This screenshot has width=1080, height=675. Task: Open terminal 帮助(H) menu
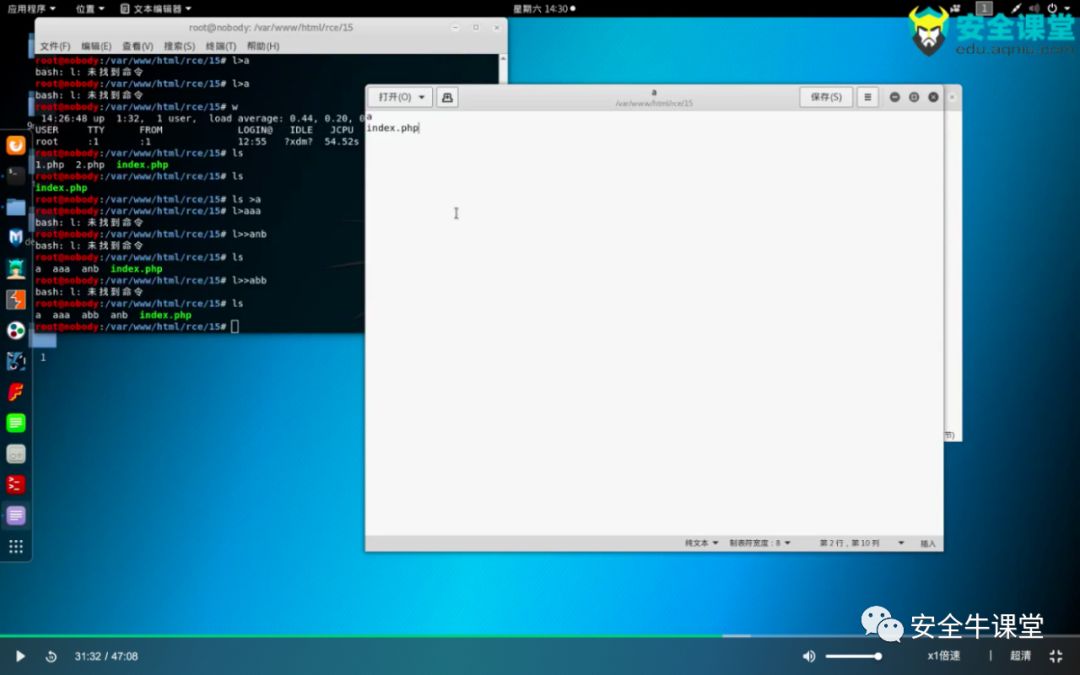click(263, 46)
